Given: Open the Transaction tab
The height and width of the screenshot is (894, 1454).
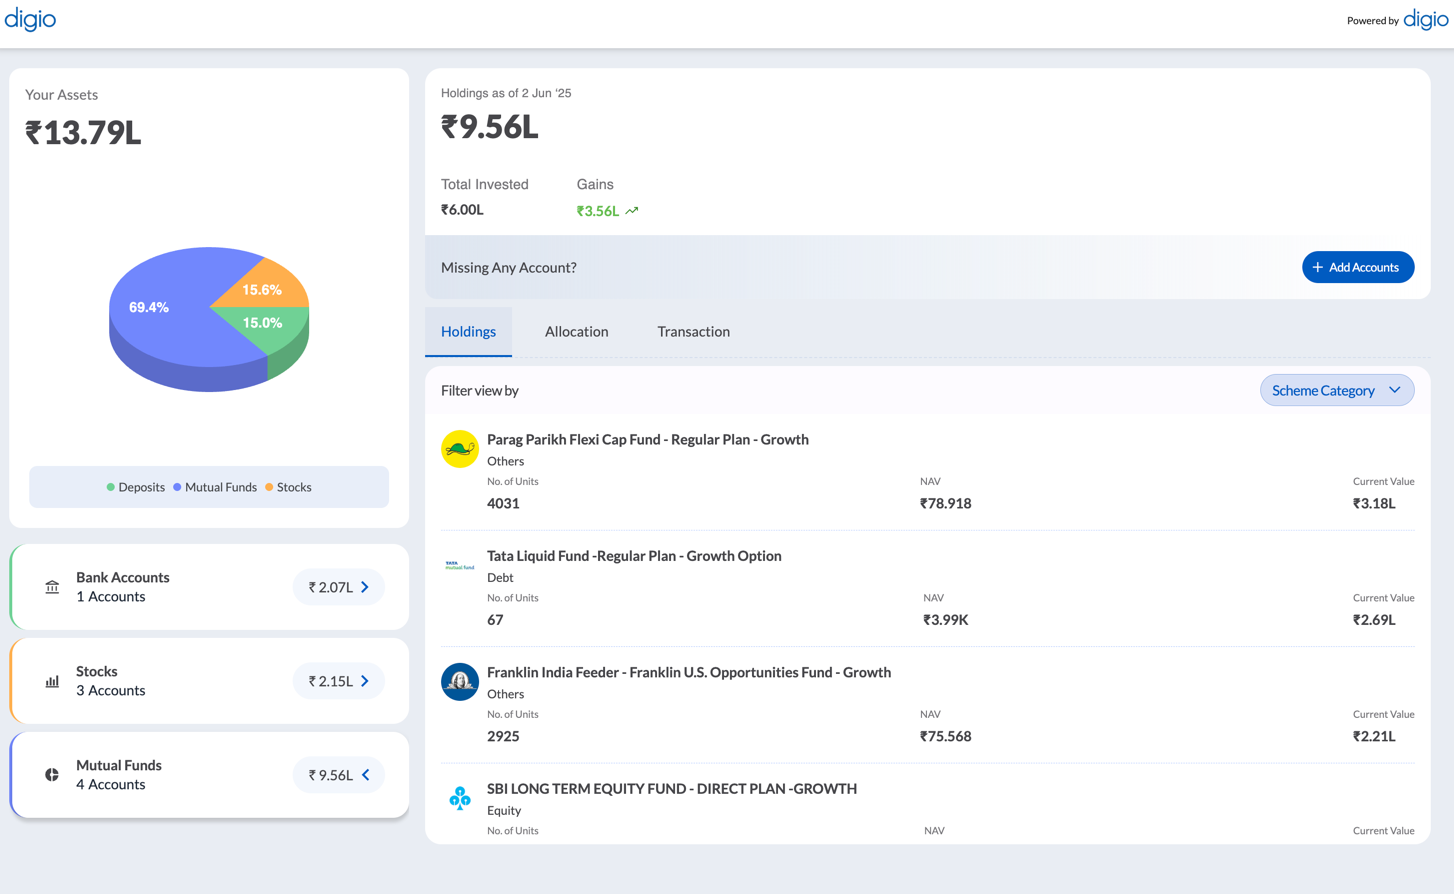Looking at the screenshot, I should pos(693,331).
